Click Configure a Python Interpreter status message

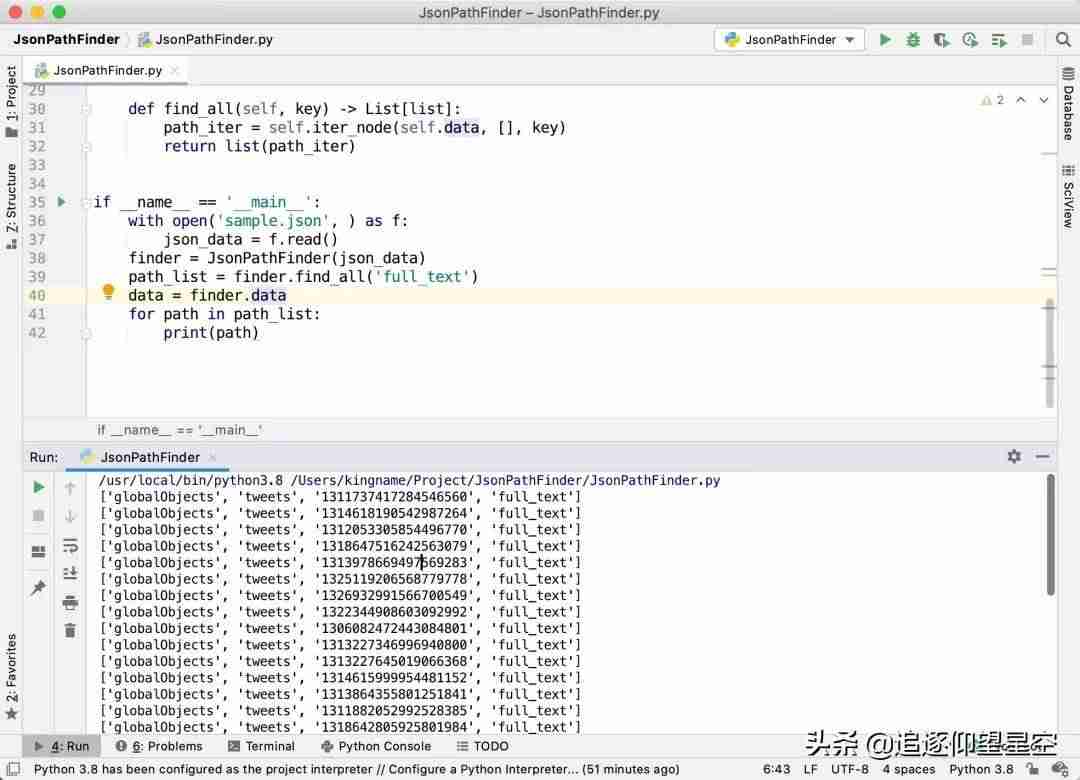coord(356,769)
